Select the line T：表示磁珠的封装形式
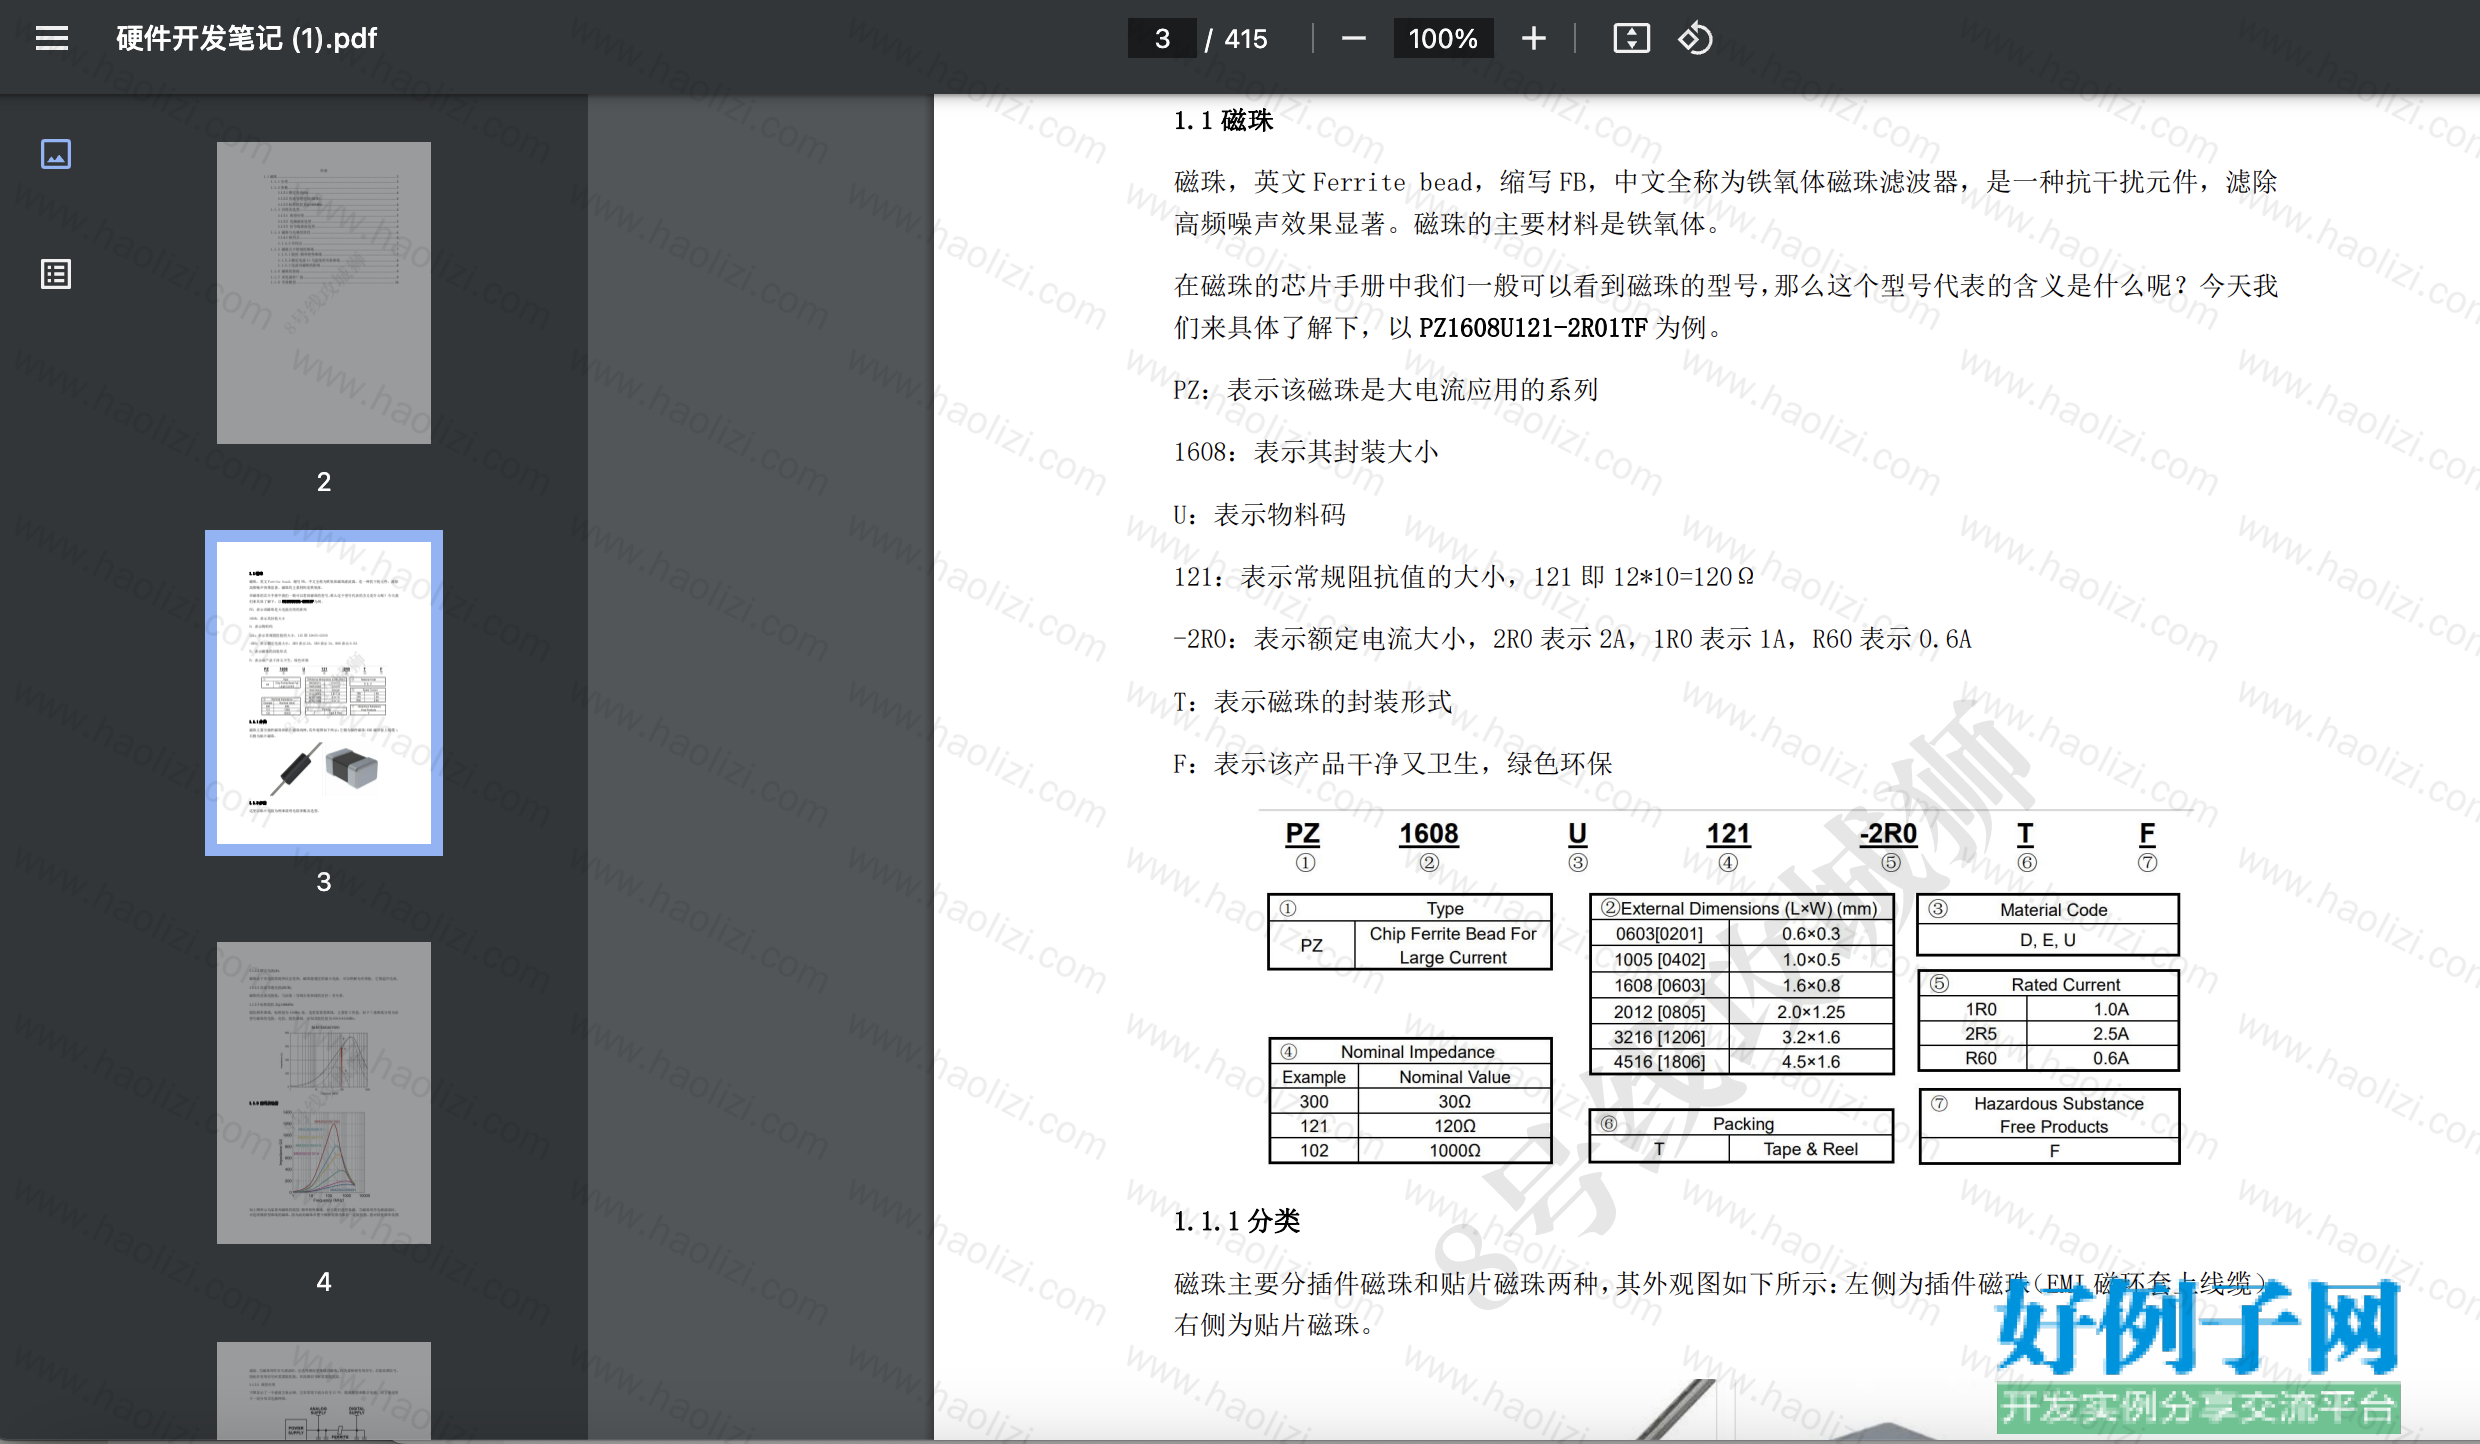The height and width of the screenshot is (1444, 2480). click(x=1313, y=702)
